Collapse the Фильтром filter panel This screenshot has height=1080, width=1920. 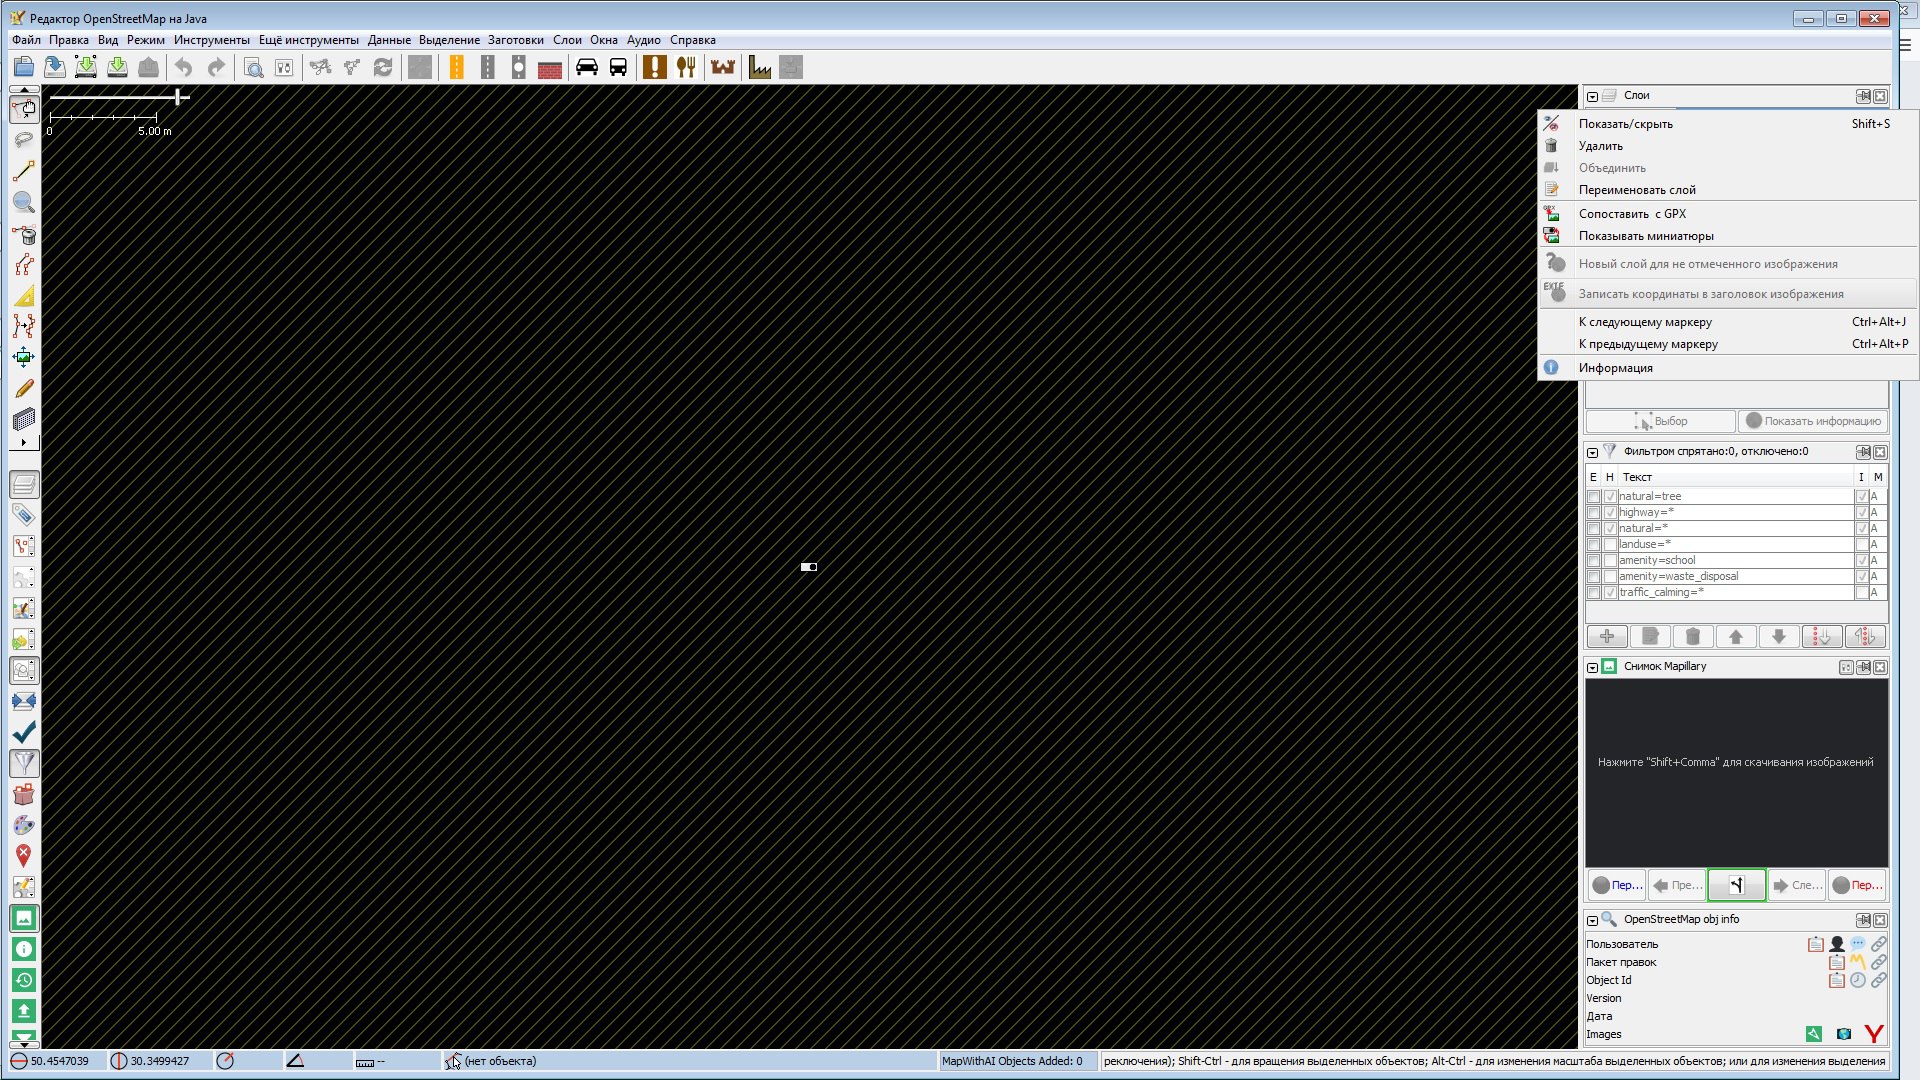tap(1592, 452)
